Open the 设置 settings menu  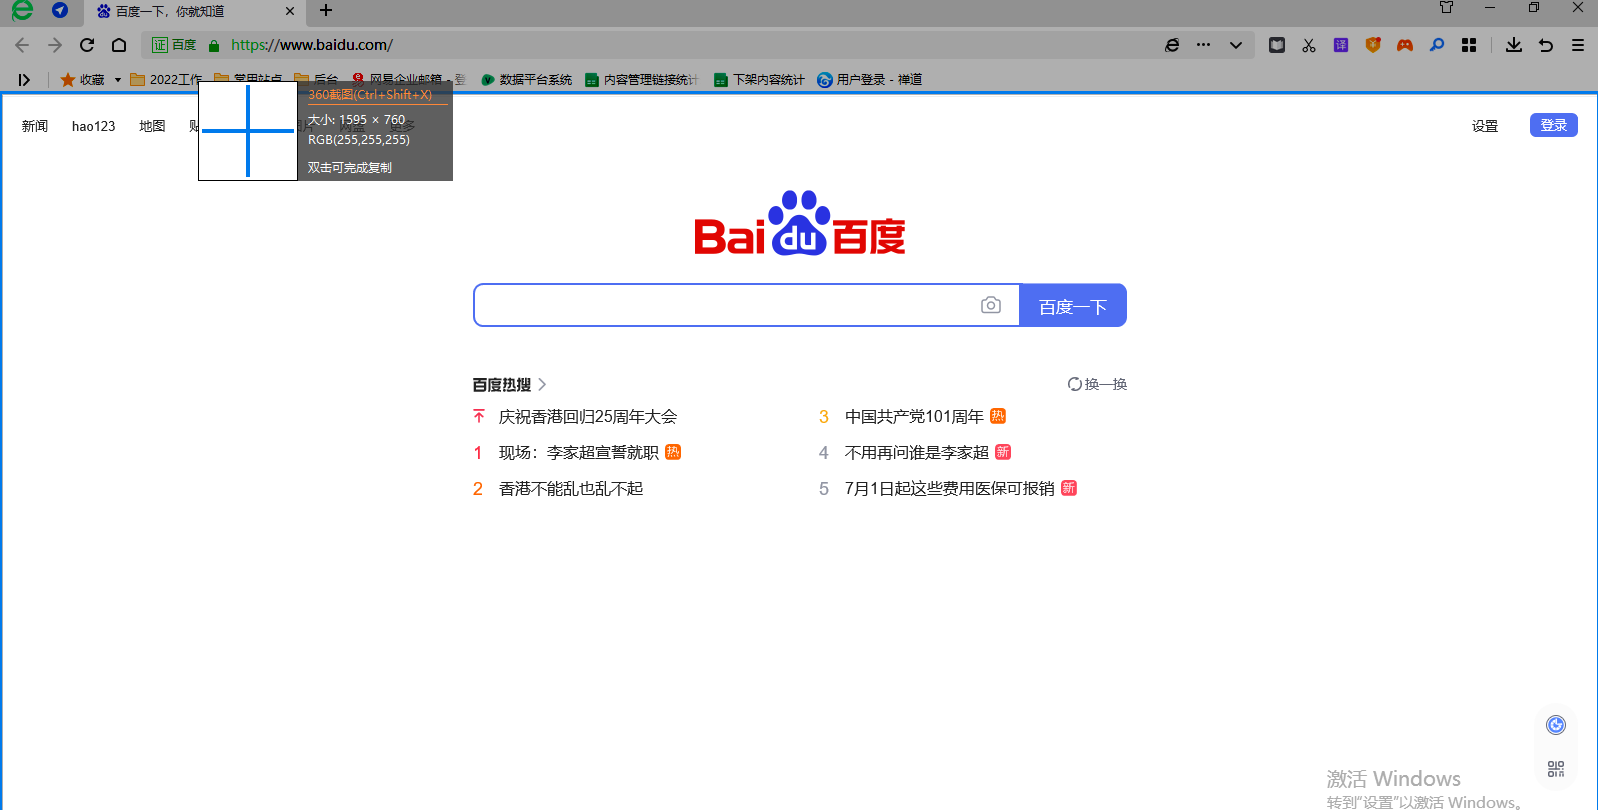click(1485, 126)
